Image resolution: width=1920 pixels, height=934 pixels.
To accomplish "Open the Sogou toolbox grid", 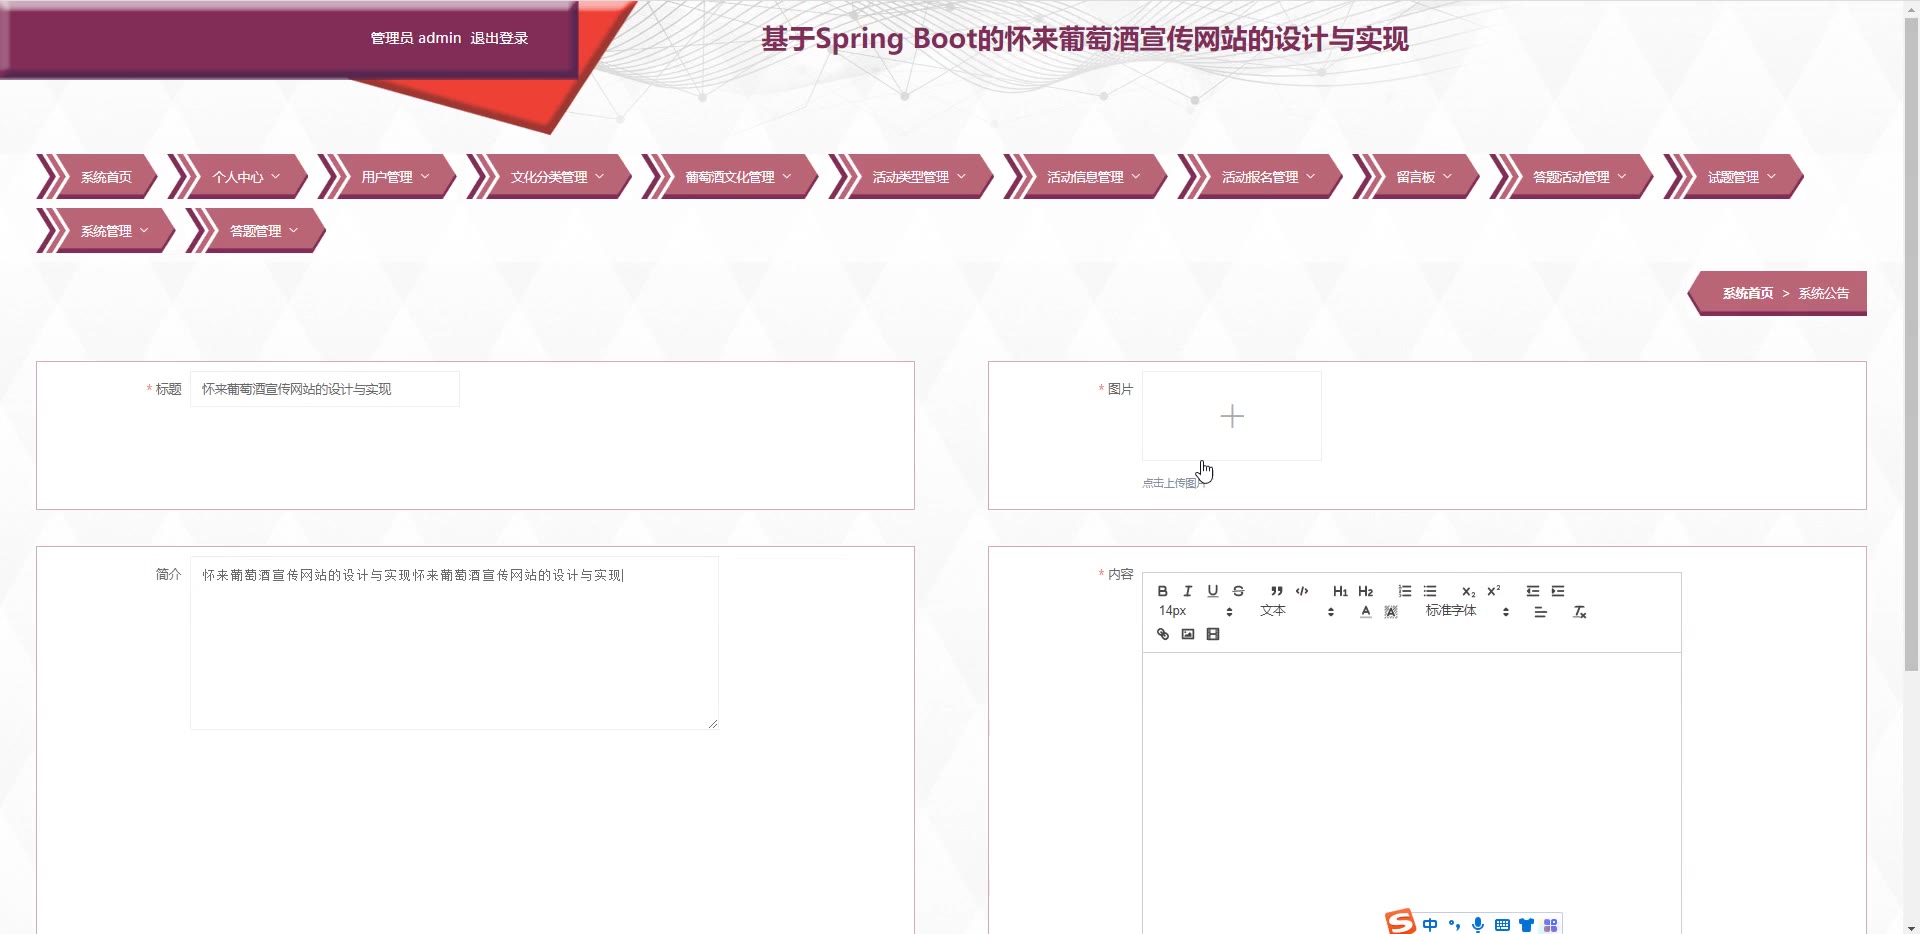I will pos(1550,925).
